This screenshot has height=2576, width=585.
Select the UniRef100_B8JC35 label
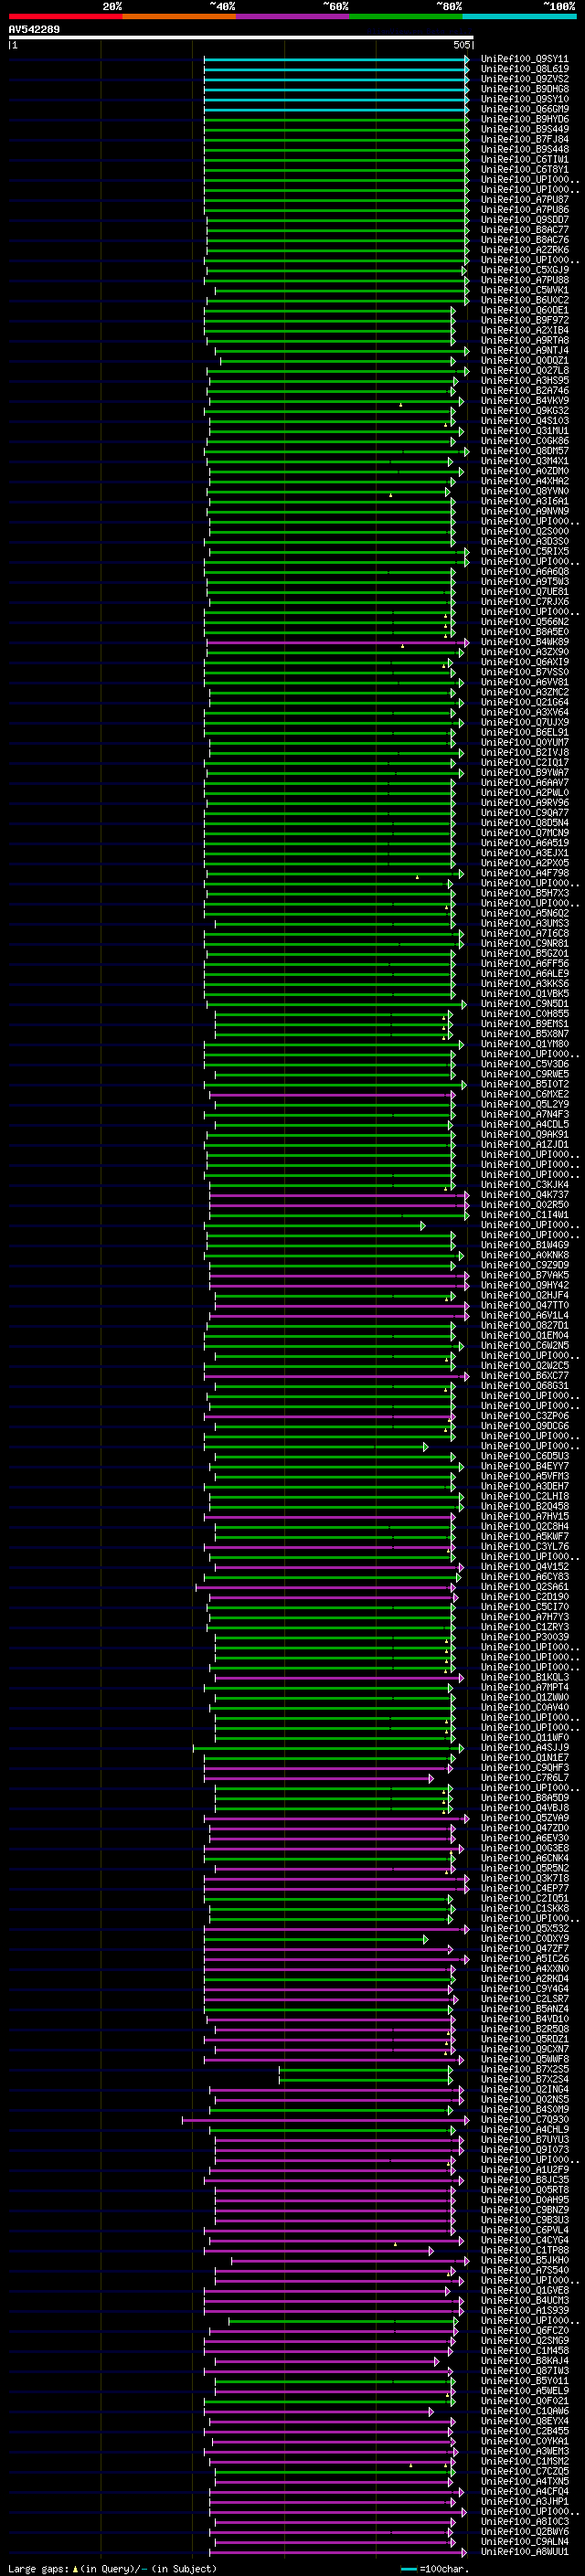pyautogui.click(x=524, y=2180)
